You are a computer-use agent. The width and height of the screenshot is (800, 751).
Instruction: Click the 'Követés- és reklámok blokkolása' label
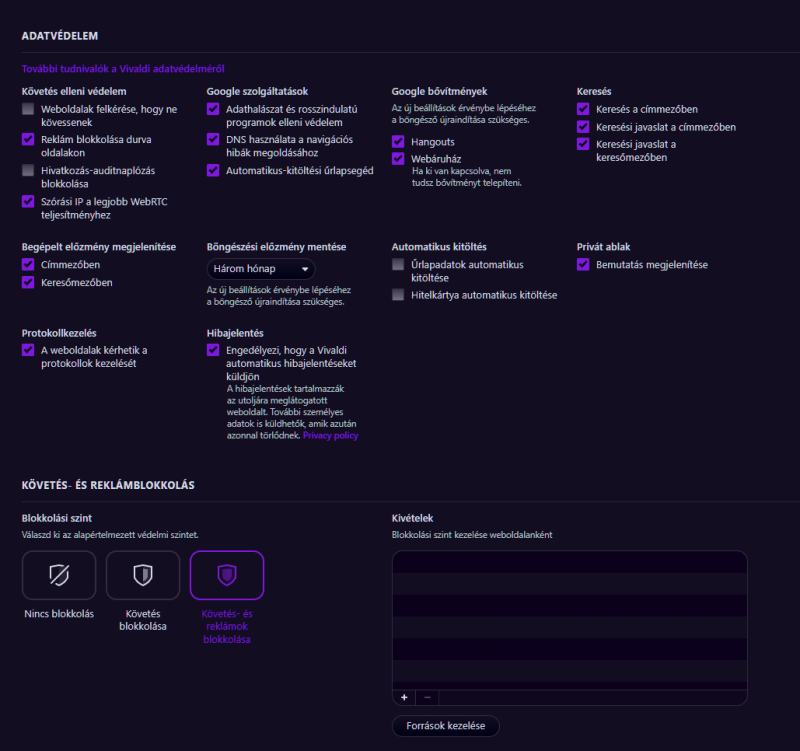click(x=227, y=627)
